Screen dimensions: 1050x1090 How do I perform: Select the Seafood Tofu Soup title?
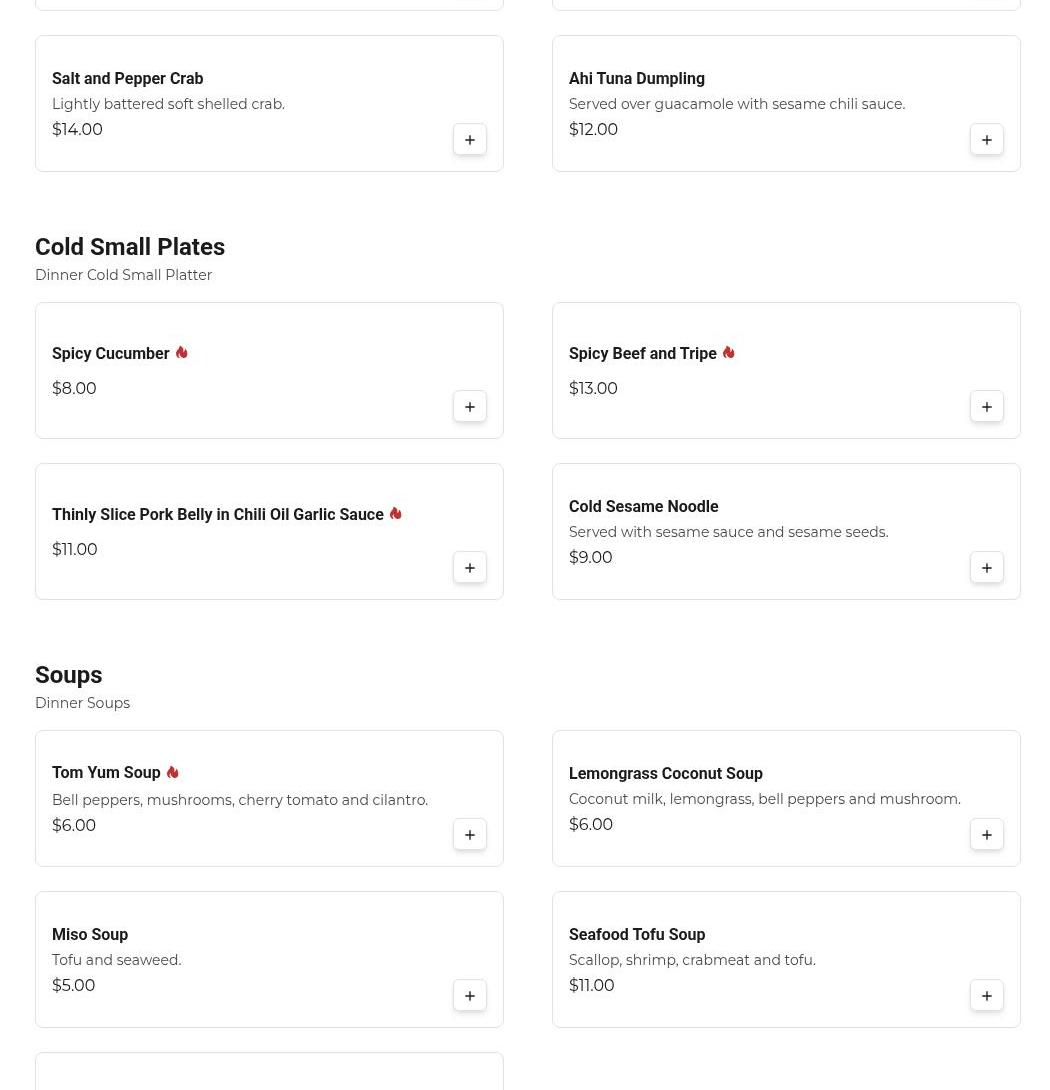point(637,934)
